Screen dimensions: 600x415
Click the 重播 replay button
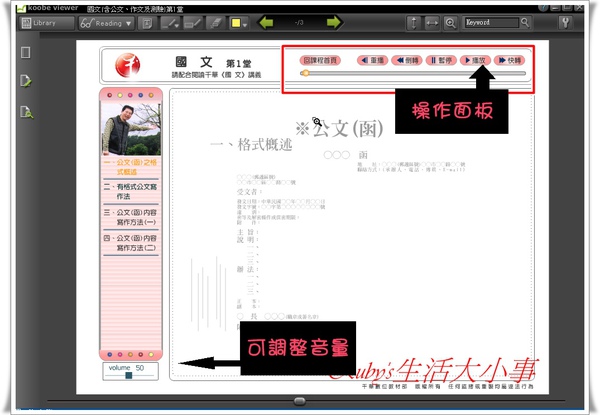(373, 60)
